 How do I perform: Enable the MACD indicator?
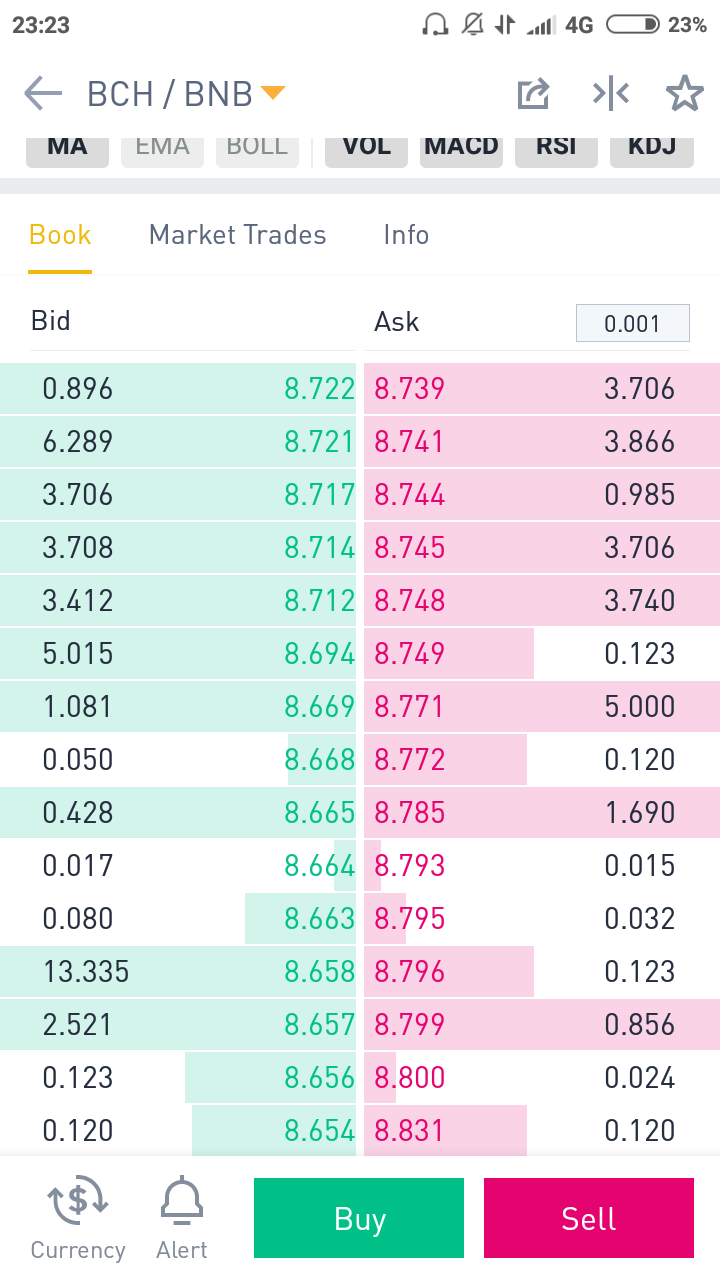point(461,147)
